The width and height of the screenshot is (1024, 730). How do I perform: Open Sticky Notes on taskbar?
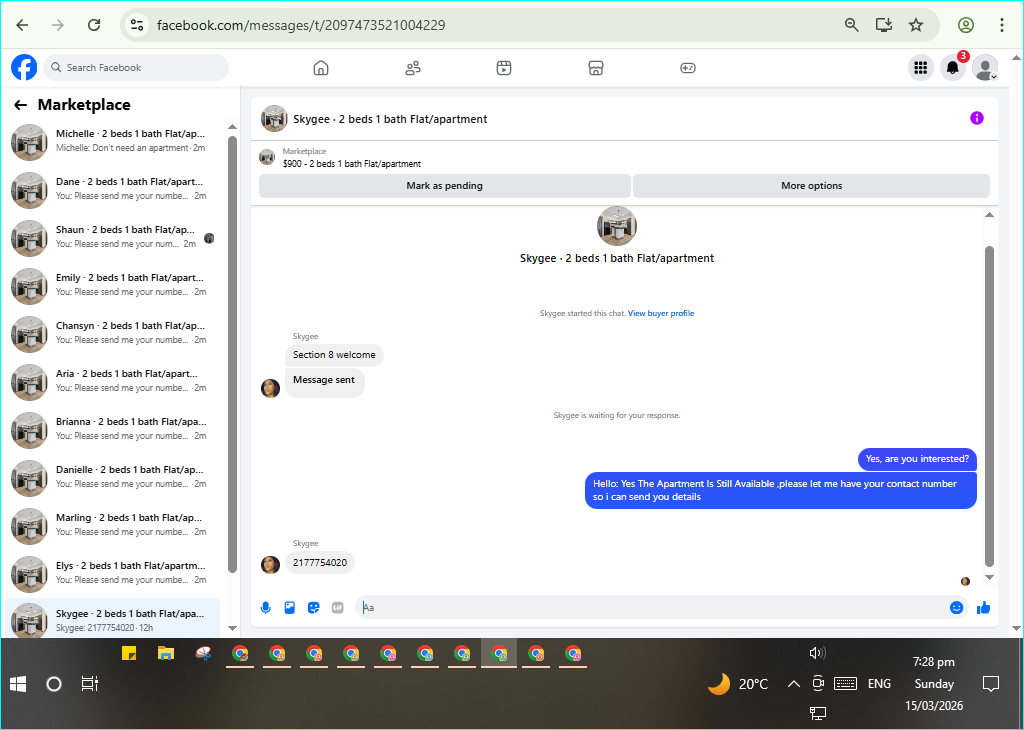coord(129,654)
